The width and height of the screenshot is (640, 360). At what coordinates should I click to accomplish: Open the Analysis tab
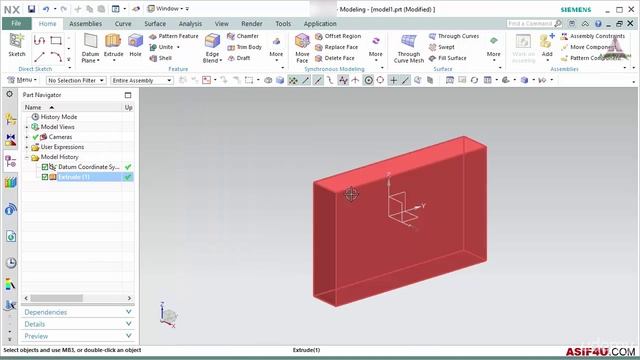[x=190, y=24]
